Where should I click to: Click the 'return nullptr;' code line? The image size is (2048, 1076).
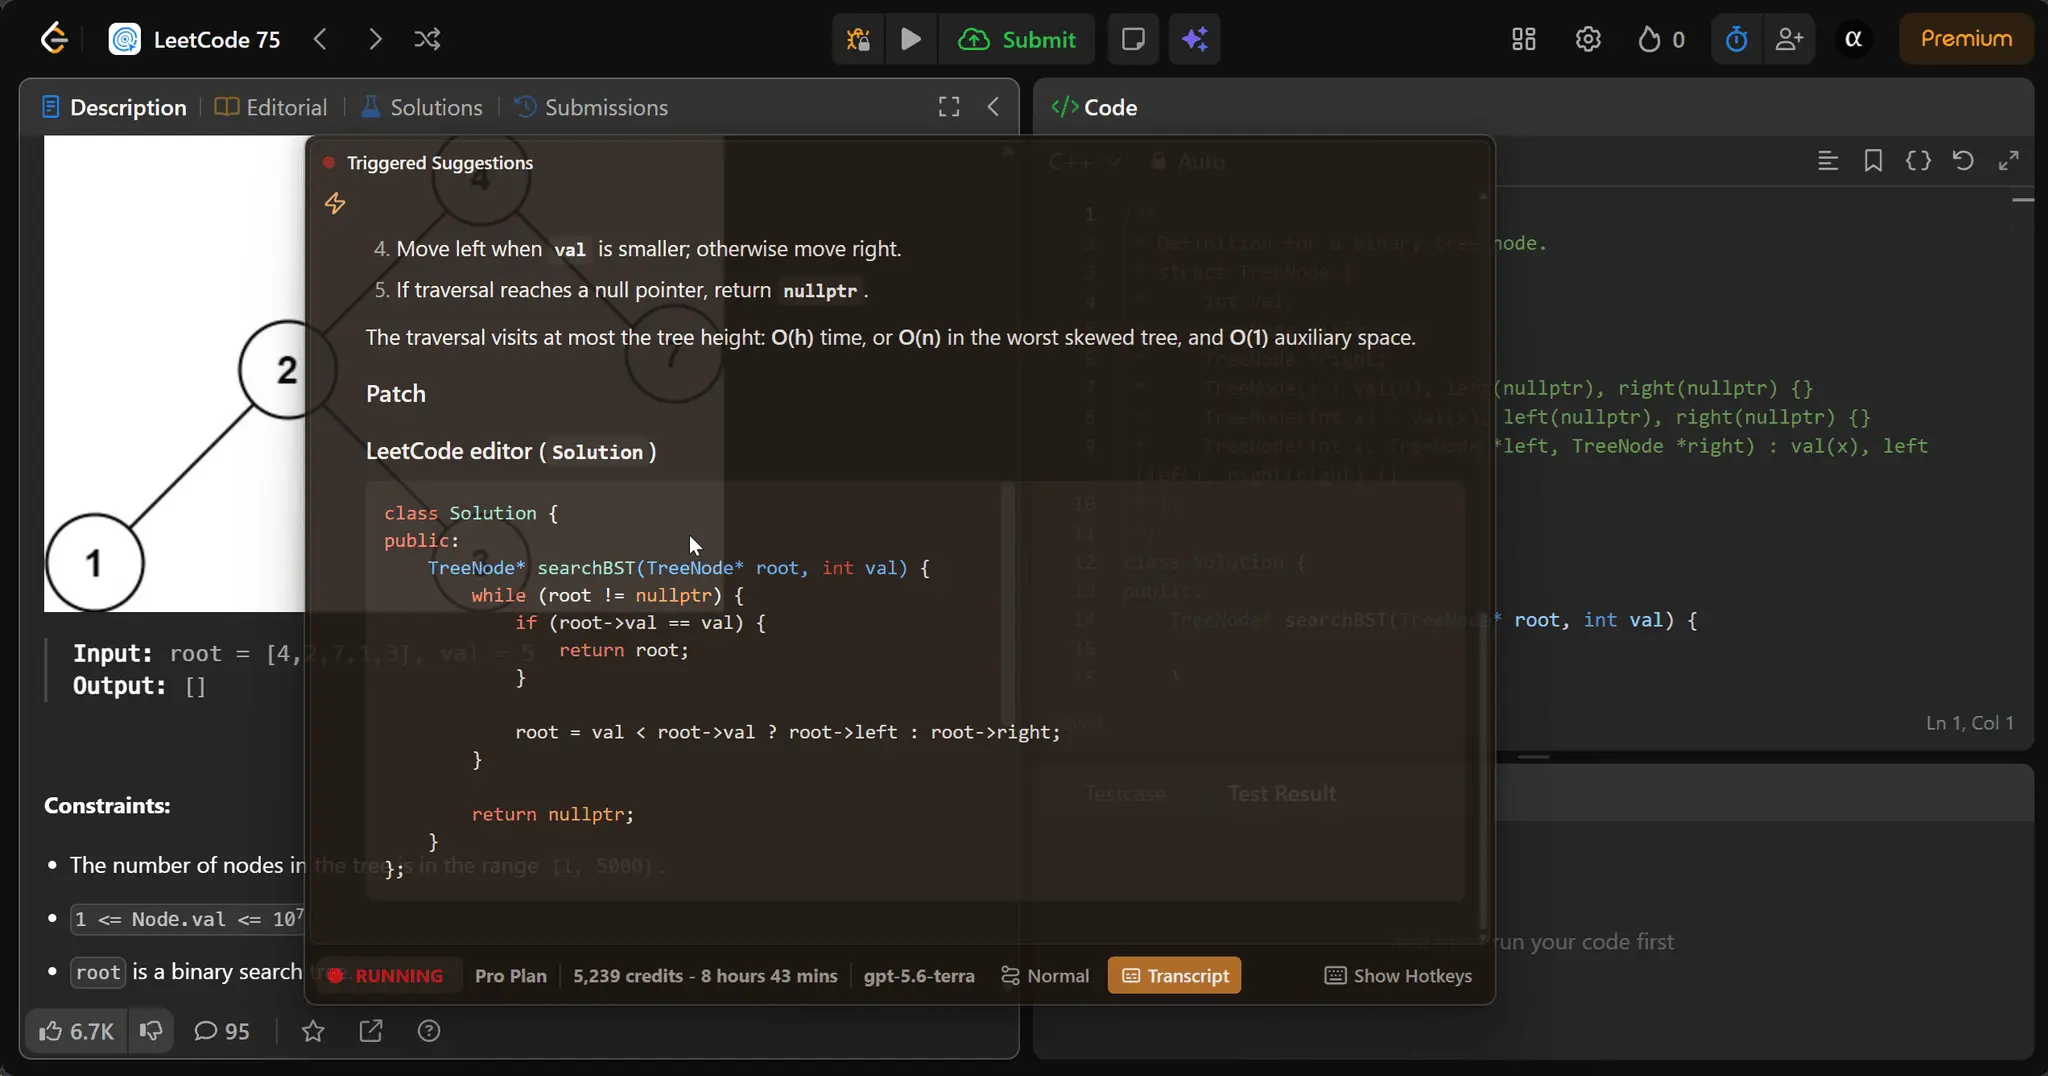(x=553, y=814)
